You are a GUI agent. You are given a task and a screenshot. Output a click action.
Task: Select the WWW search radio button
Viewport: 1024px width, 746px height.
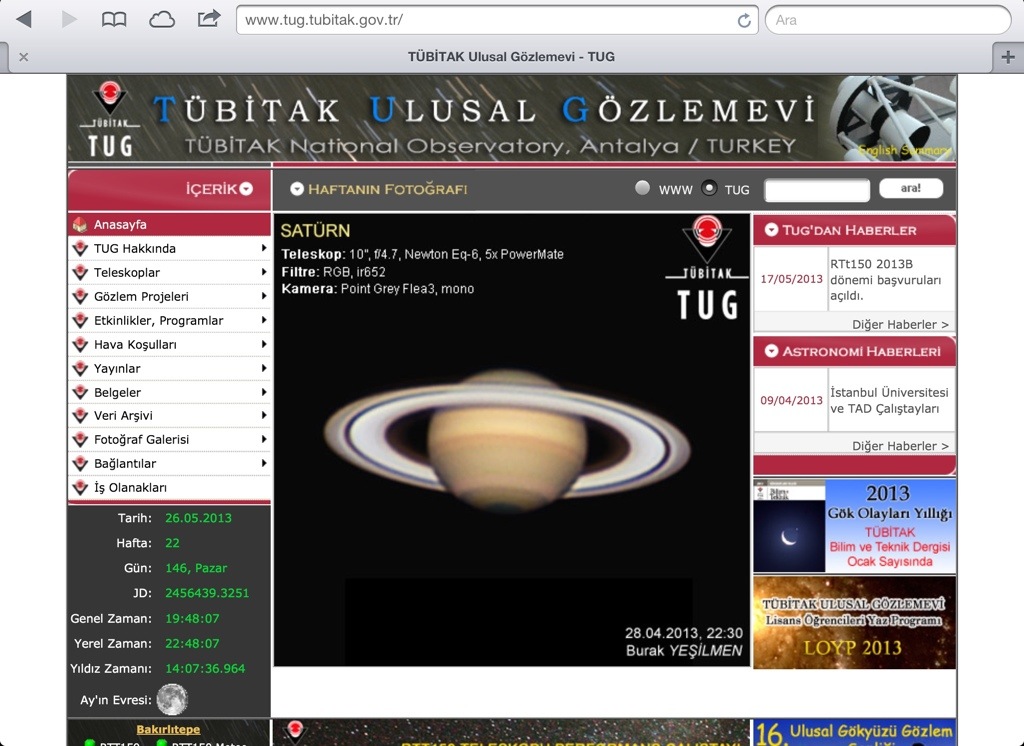[x=643, y=188]
